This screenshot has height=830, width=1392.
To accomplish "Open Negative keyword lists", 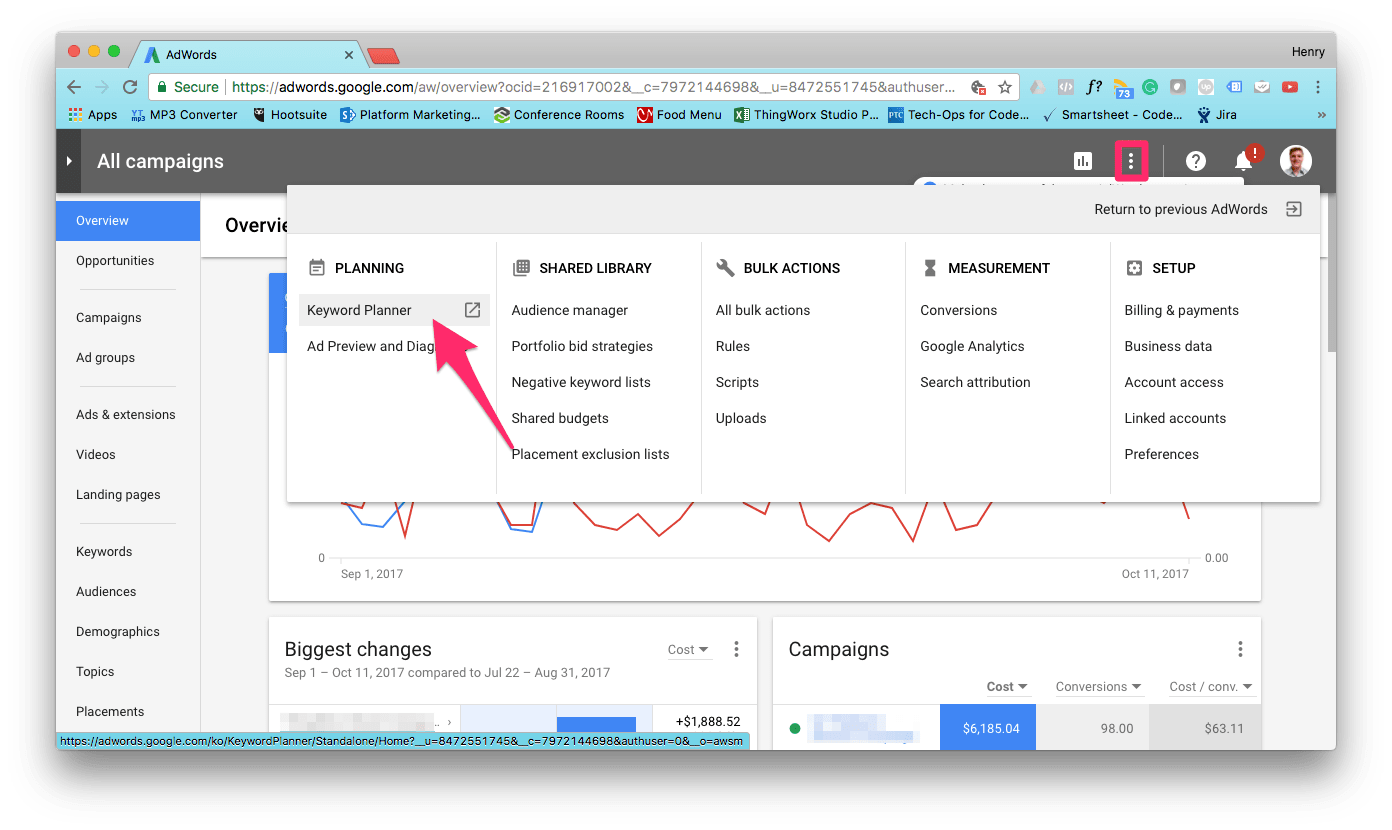I will 581,382.
